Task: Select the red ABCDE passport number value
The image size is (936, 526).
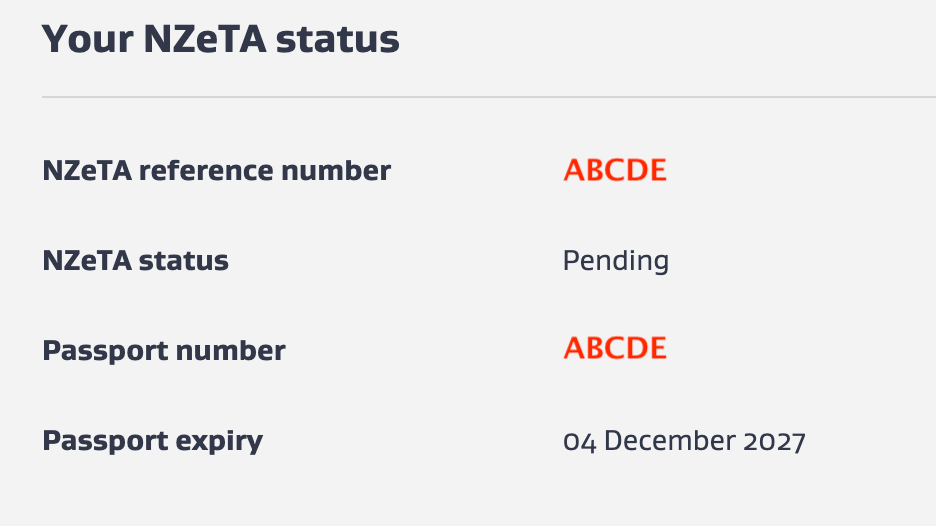Action: coord(614,348)
